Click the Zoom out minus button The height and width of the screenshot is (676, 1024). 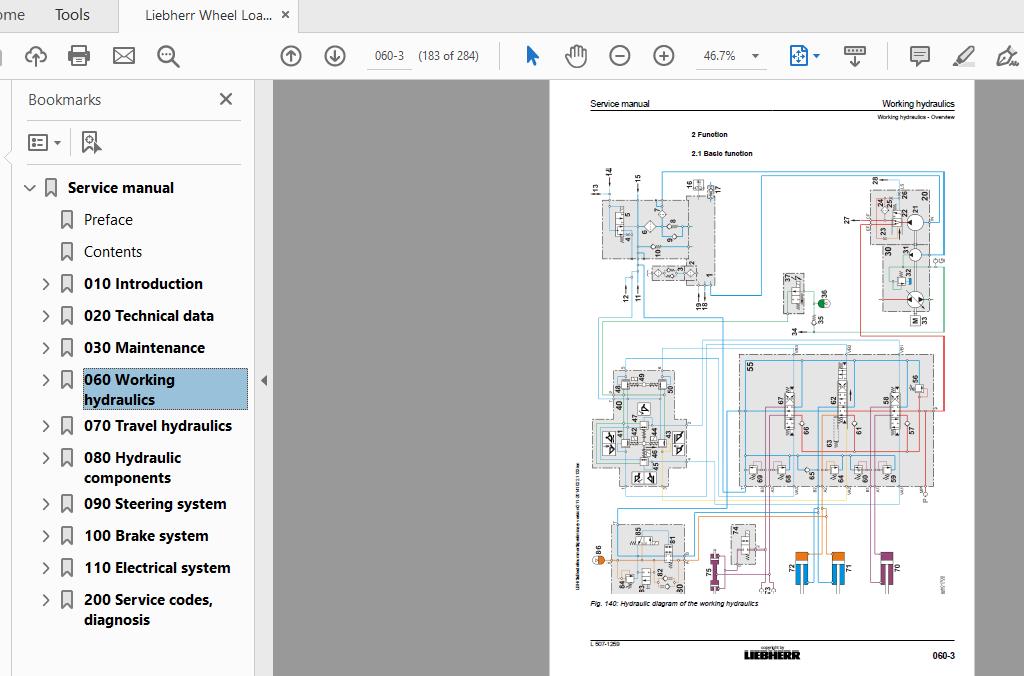click(620, 56)
